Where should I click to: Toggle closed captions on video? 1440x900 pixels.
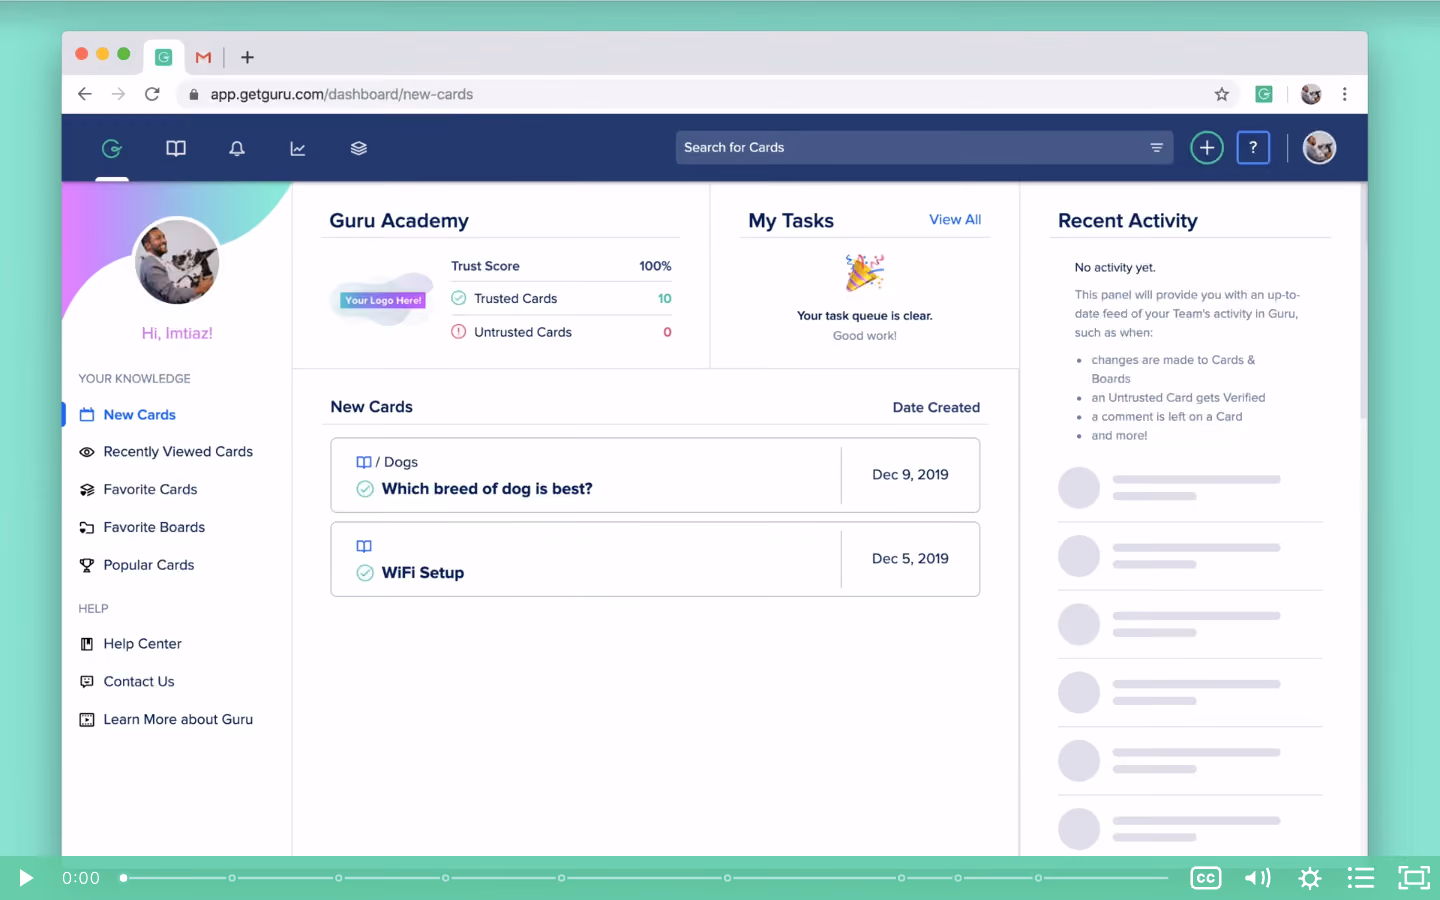[1206, 878]
